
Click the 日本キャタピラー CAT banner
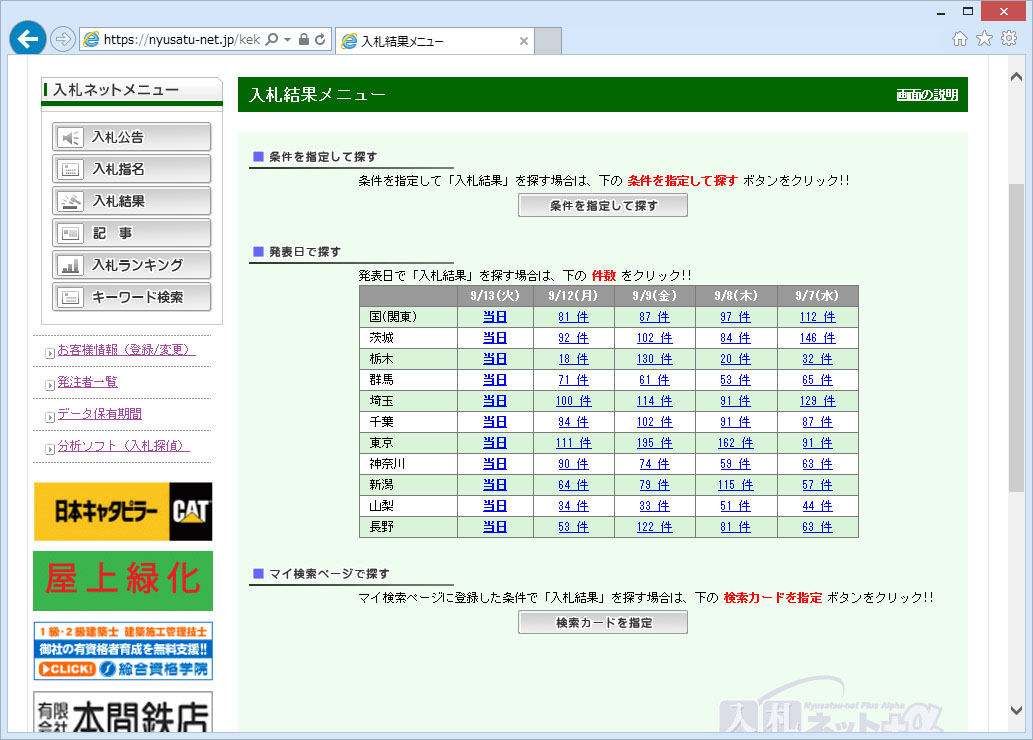tap(123, 511)
